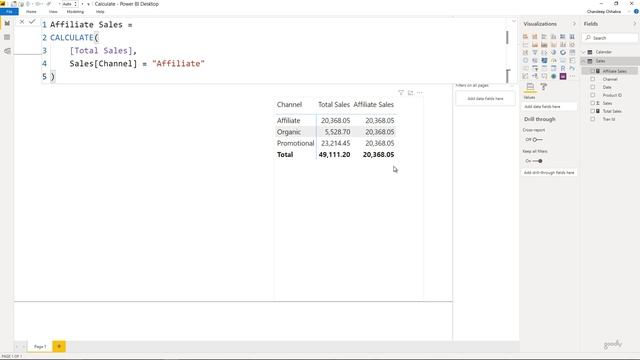Click the formula bar vertical scrollbar
This screenshot has width=640, height=360.
point(507,38)
